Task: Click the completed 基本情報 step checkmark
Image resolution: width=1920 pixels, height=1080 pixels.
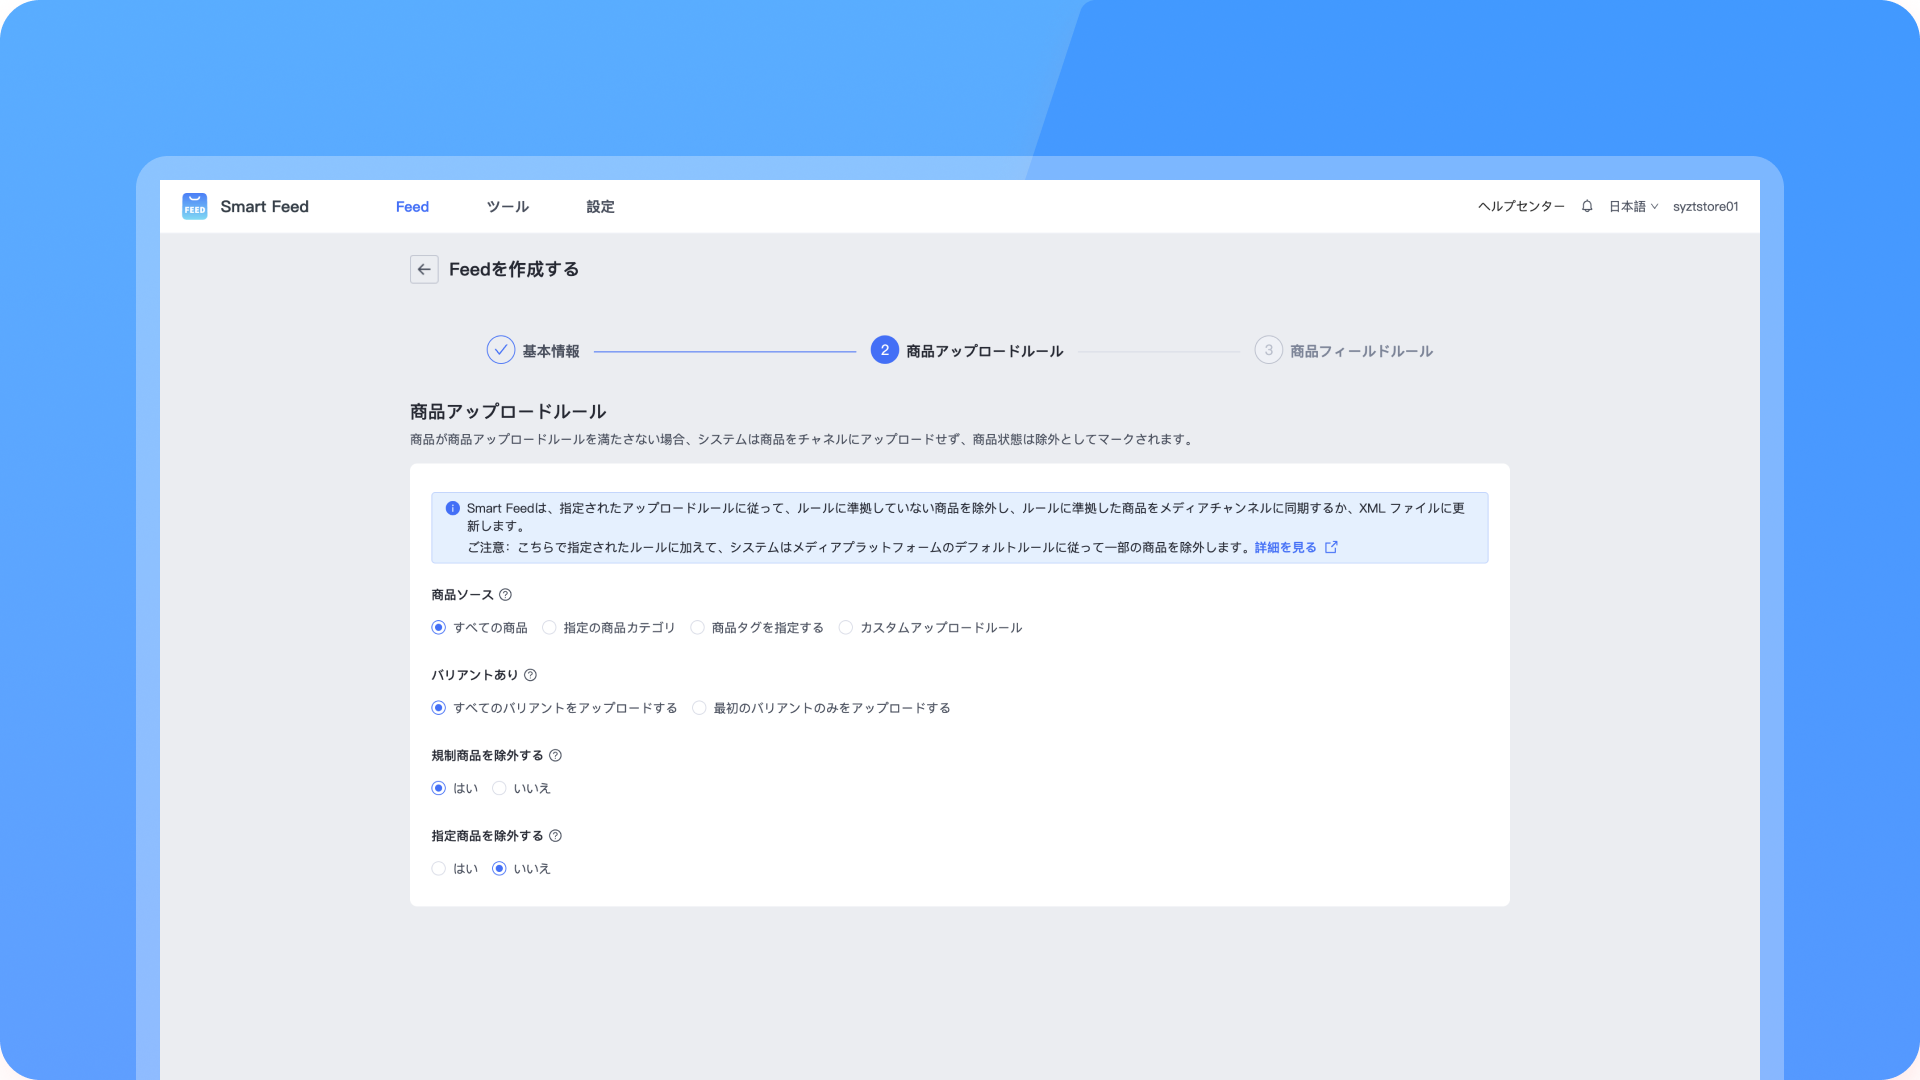Action: [500, 350]
